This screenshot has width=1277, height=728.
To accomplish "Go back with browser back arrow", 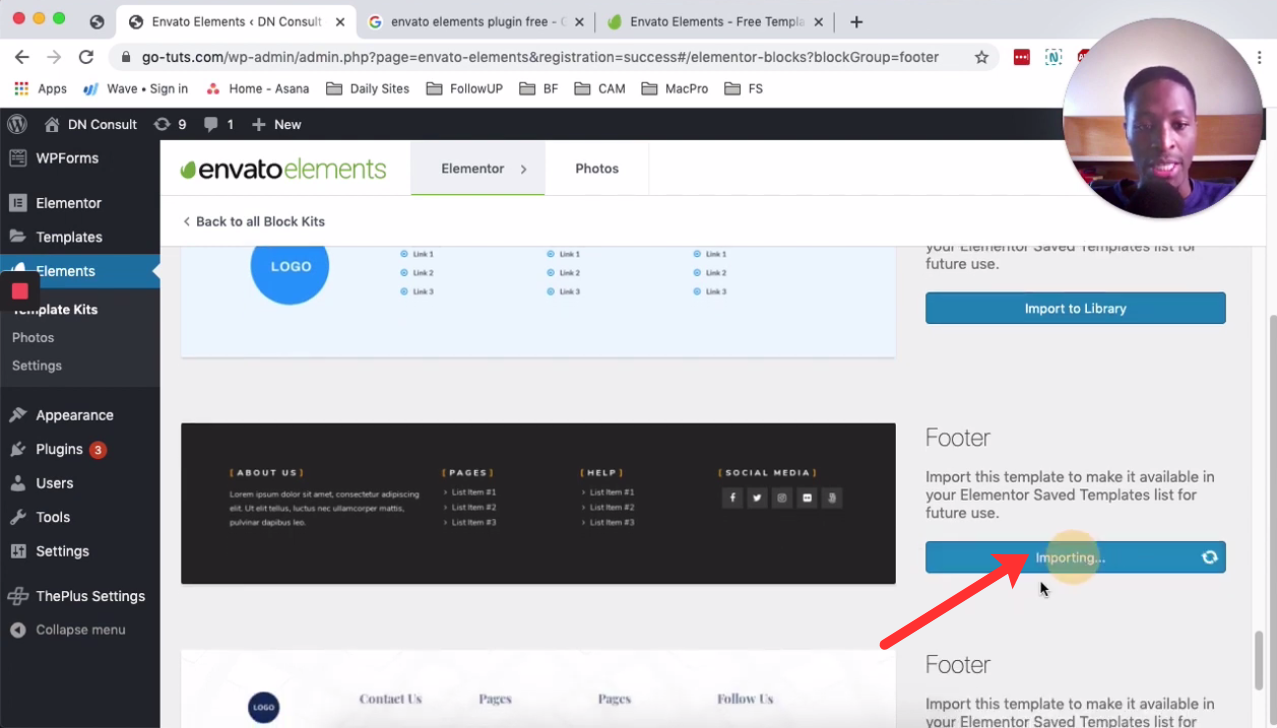I will point(22,57).
